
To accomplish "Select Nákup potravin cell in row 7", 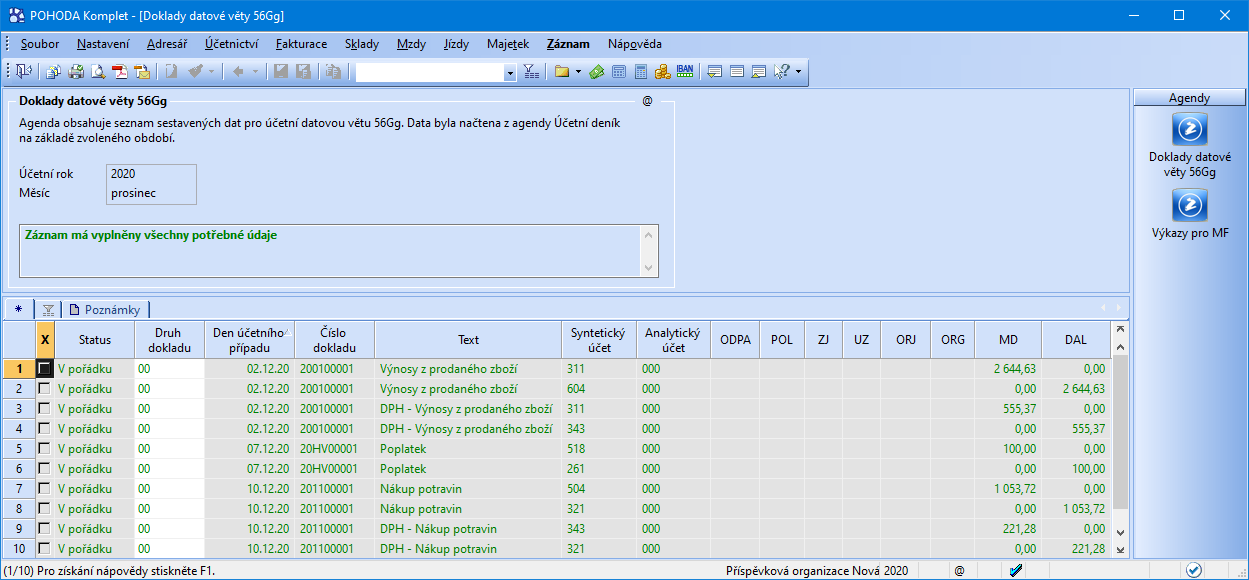I will click(x=467, y=489).
